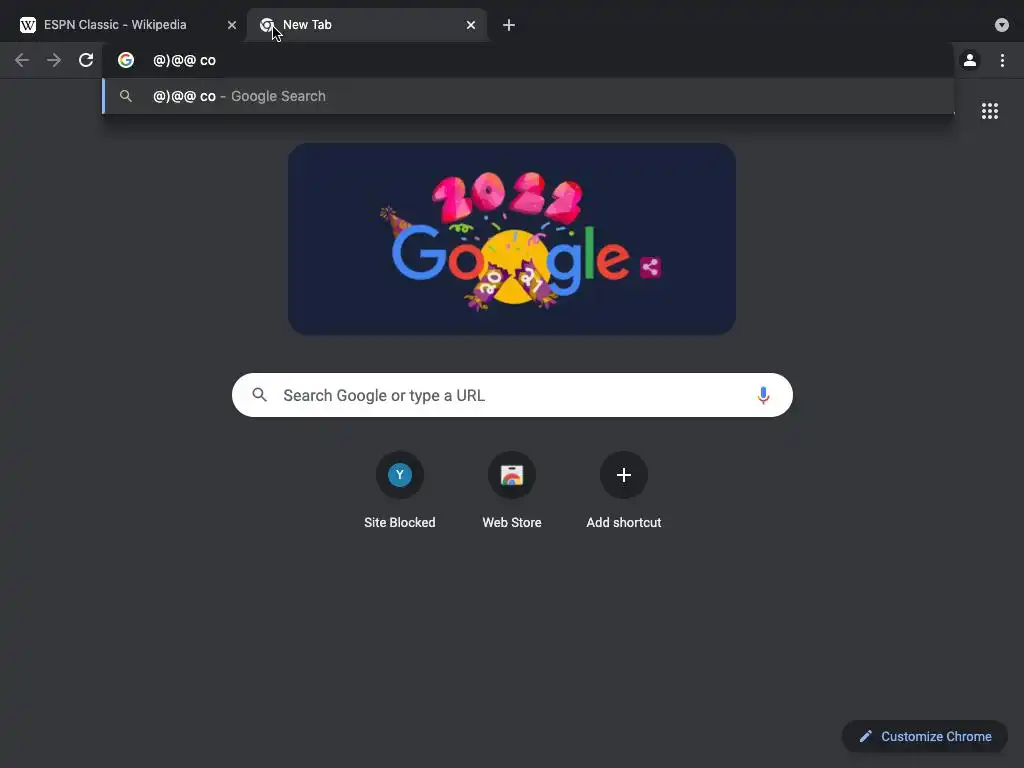Click the Site Blocked label text
The image size is (1024, 768).
click(x=400, y=522)
